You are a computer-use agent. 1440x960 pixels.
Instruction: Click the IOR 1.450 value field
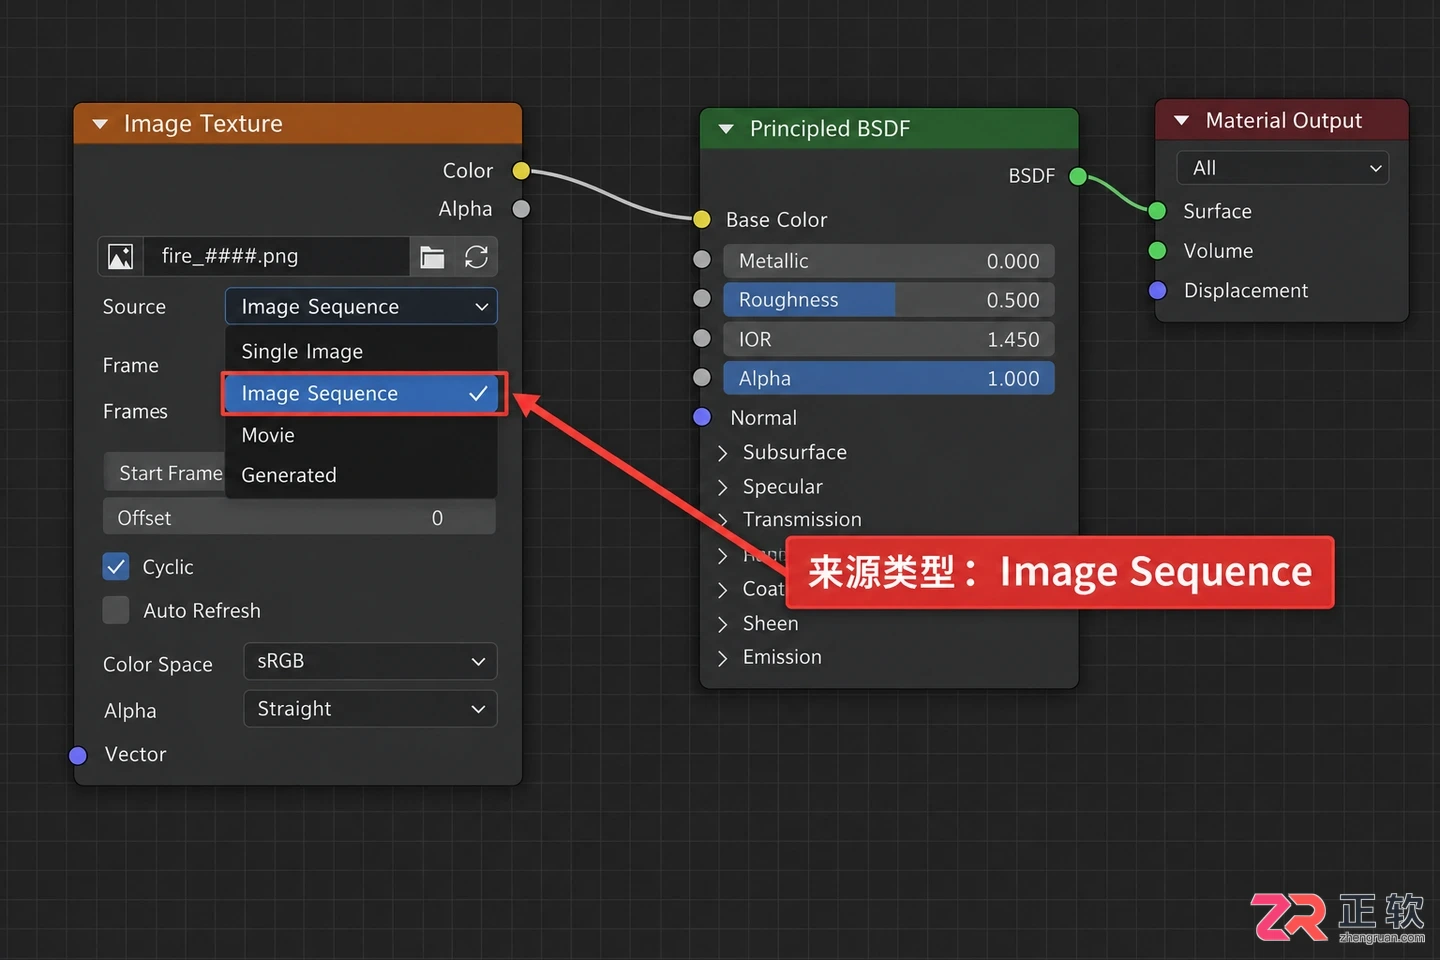pos(889,340)
